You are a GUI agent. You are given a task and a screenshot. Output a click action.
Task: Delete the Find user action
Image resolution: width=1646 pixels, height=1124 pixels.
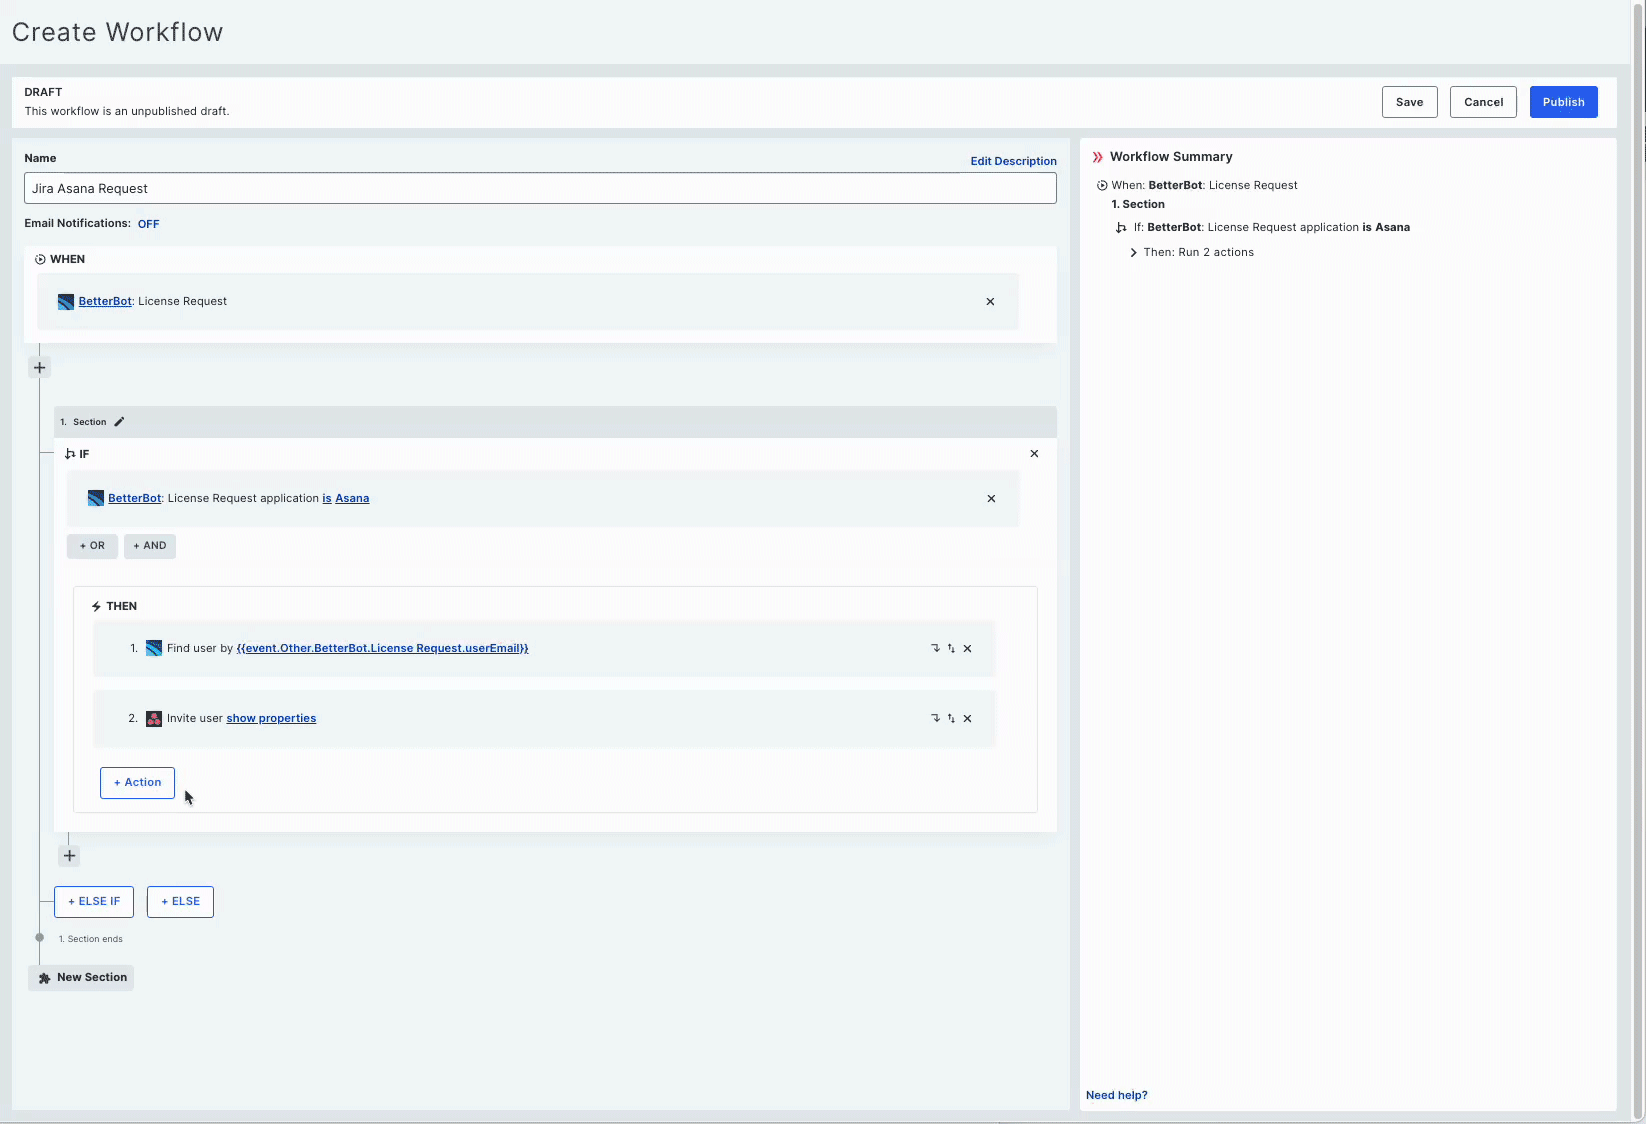click(x=967, y=648)
